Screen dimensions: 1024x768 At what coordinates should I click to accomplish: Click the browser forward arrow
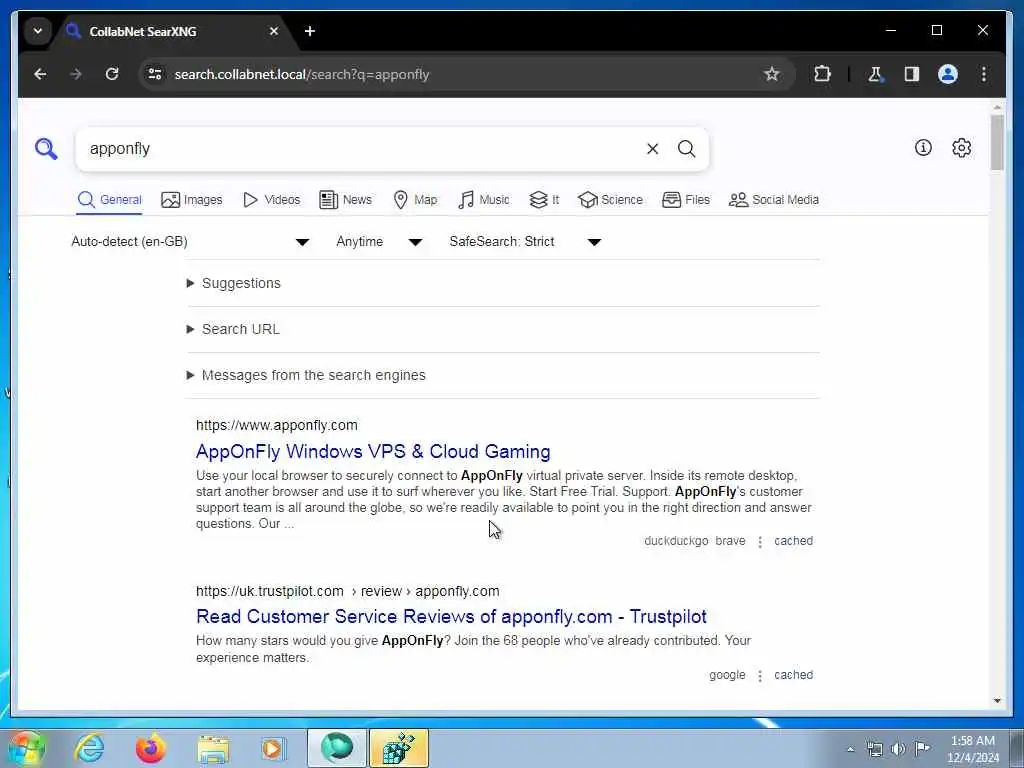click(x=76, y=74)
